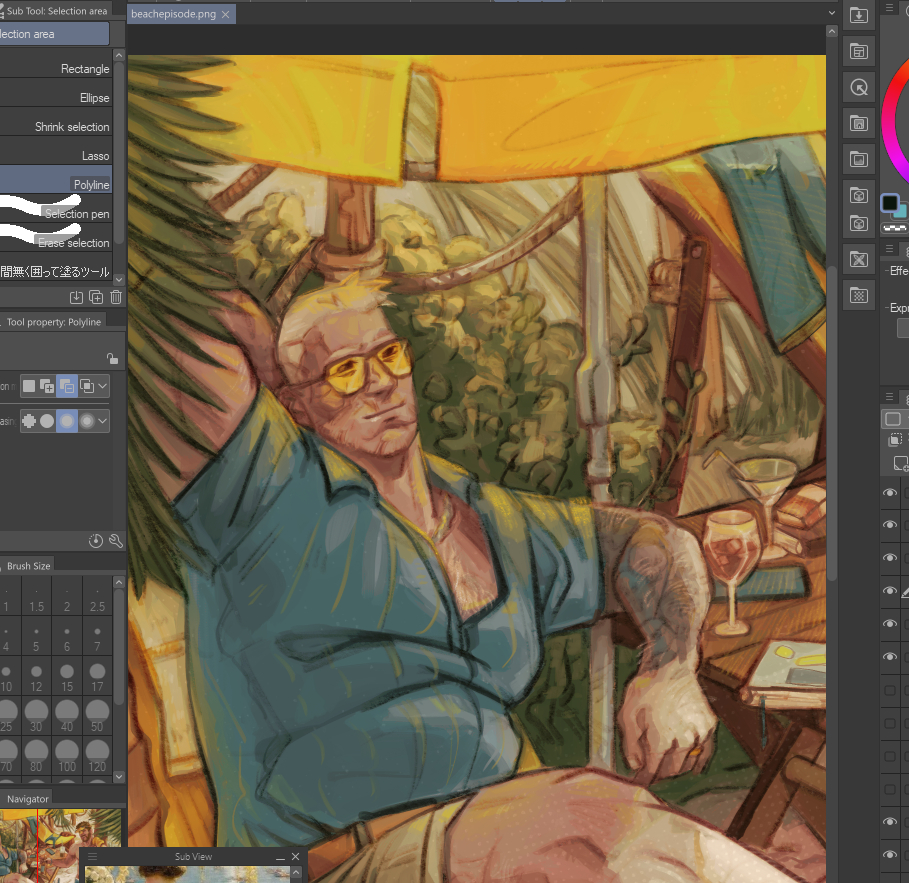The height and width of the screenshot is (883, 909).
Task: Delete sub tool with trash icon
Action: pos(116,297)
